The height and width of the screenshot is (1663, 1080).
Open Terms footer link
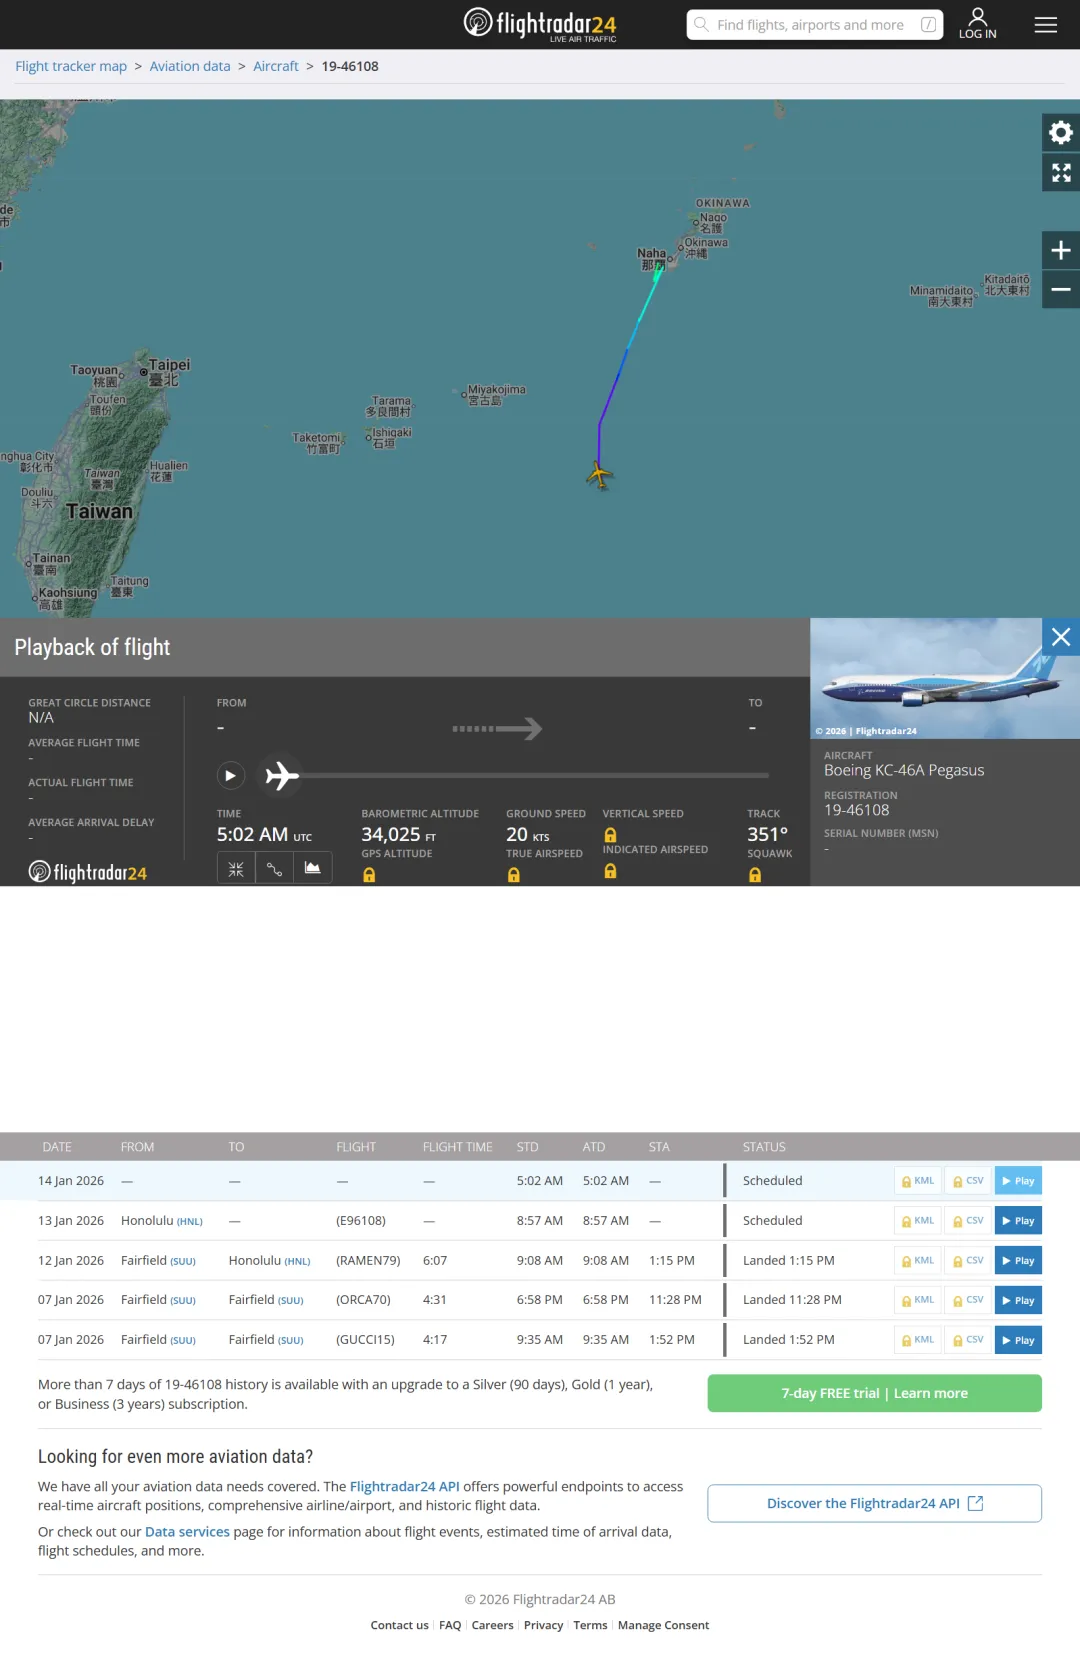click(590, 1625)
